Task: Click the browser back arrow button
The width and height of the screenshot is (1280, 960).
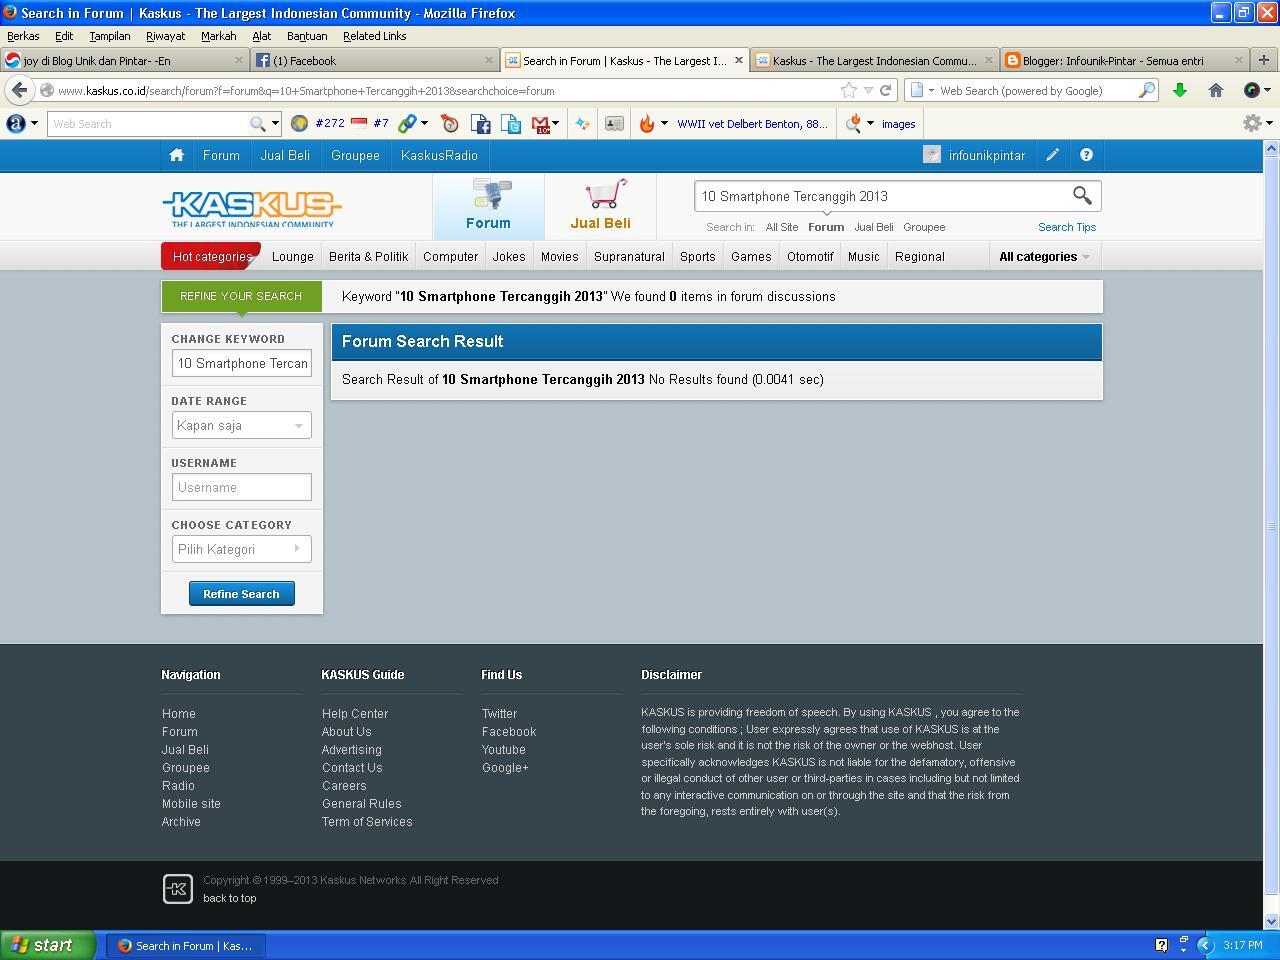Action: coord(19,90)
